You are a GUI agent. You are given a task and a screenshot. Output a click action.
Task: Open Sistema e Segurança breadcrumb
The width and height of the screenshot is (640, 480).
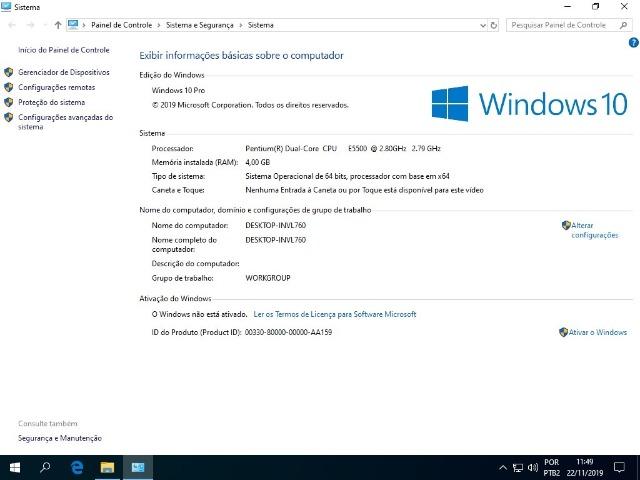click(200, 25)
